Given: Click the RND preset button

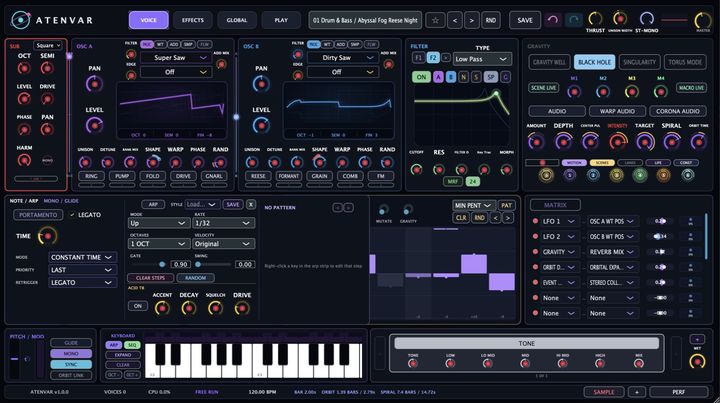Looking at the screenshot, I should coord(491,20).
